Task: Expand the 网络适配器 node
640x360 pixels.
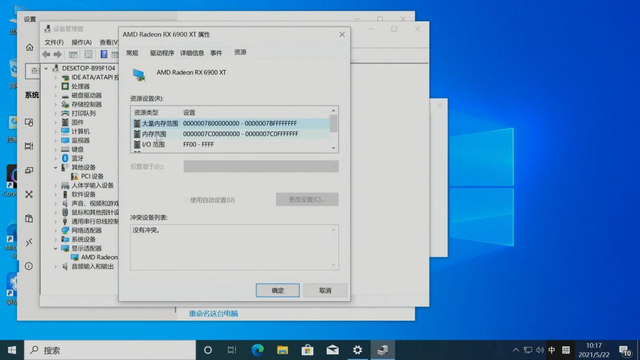Action: click(x=56, y=230)
